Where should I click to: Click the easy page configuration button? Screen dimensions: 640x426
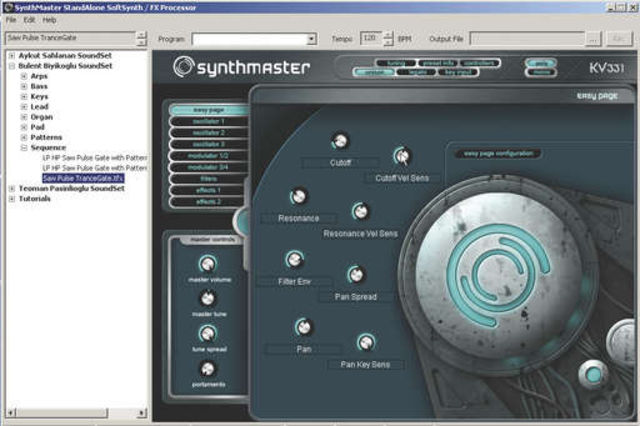tap(498, 154)
